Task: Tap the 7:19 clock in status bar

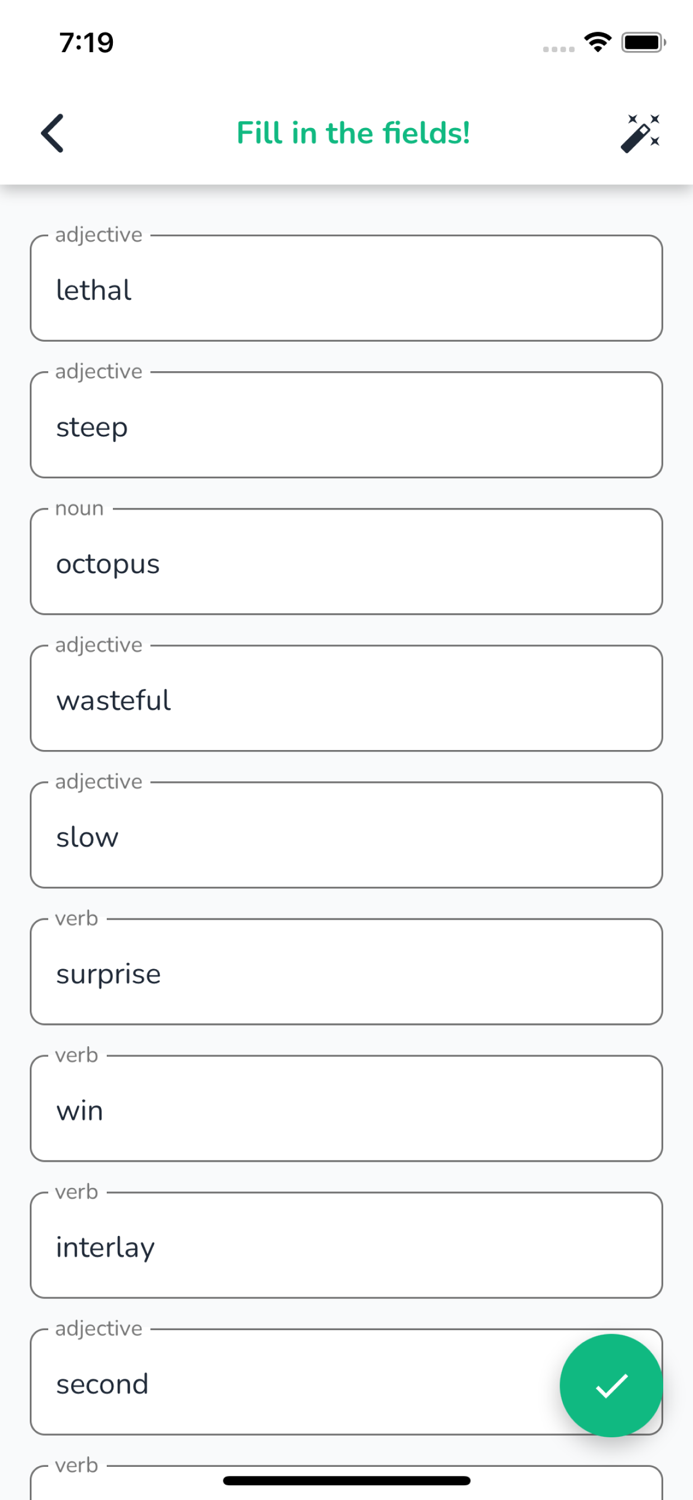Action: pos(86,42)
